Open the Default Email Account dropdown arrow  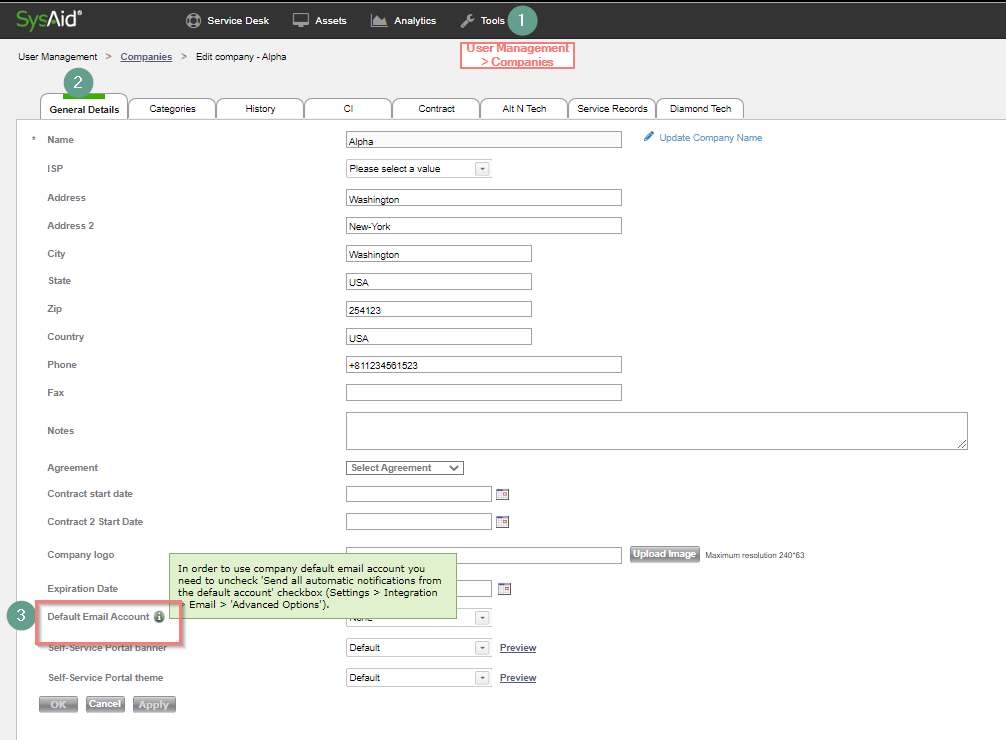(482, 617)
